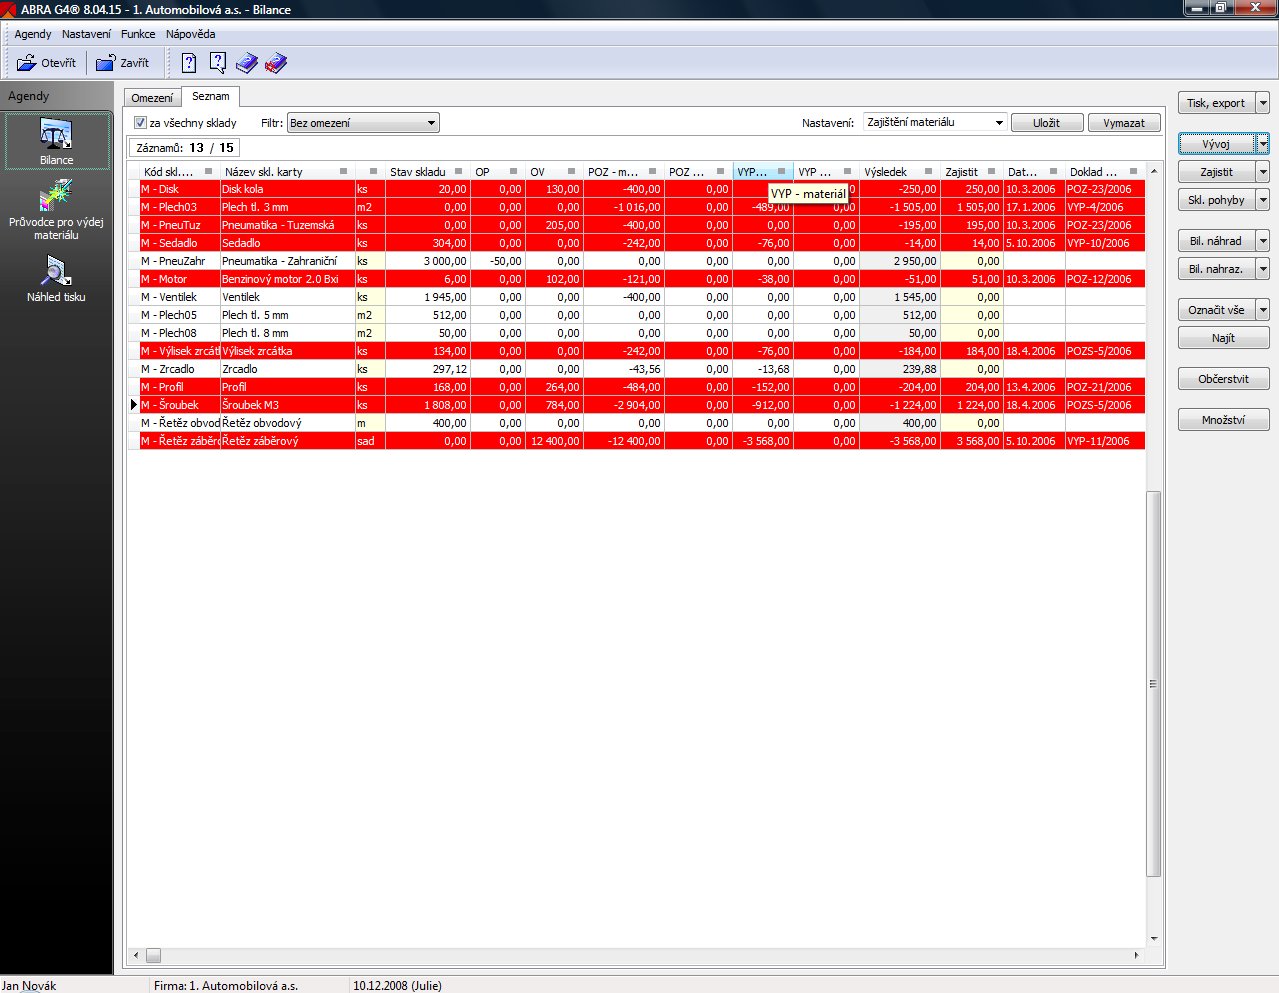Click the marker square in OP column header
Viewport: 1279px width, 993px height.
(x=514, y=172)
